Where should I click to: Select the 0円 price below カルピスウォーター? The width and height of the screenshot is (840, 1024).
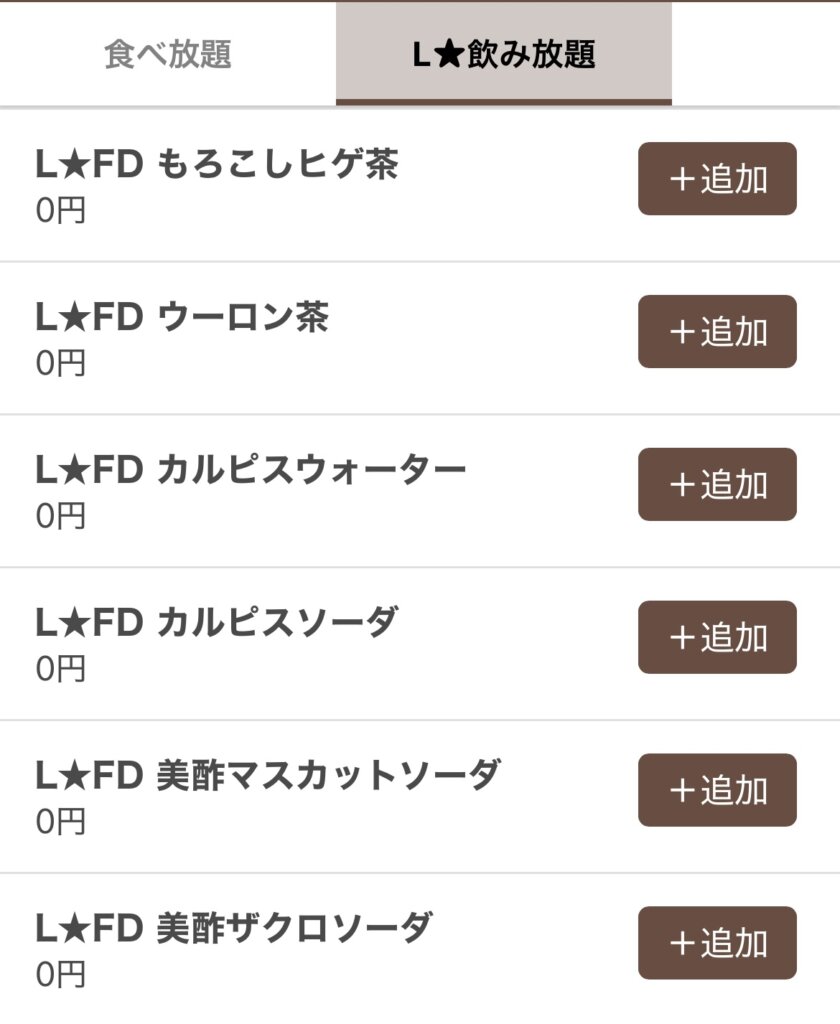click(61, 516)
